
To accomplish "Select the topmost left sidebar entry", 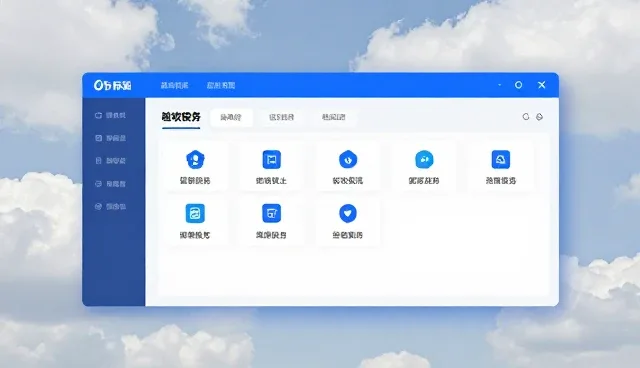I will [110, 115].
